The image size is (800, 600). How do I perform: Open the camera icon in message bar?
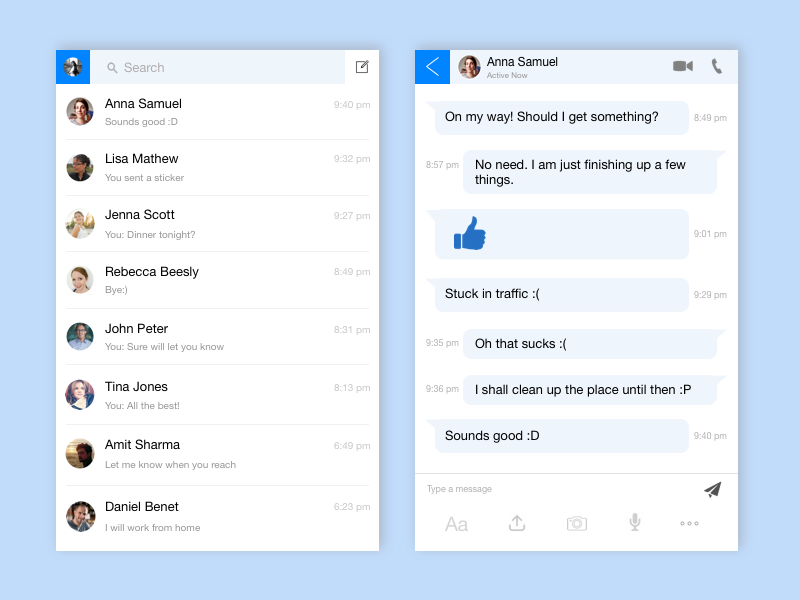[x=577, y=523]
